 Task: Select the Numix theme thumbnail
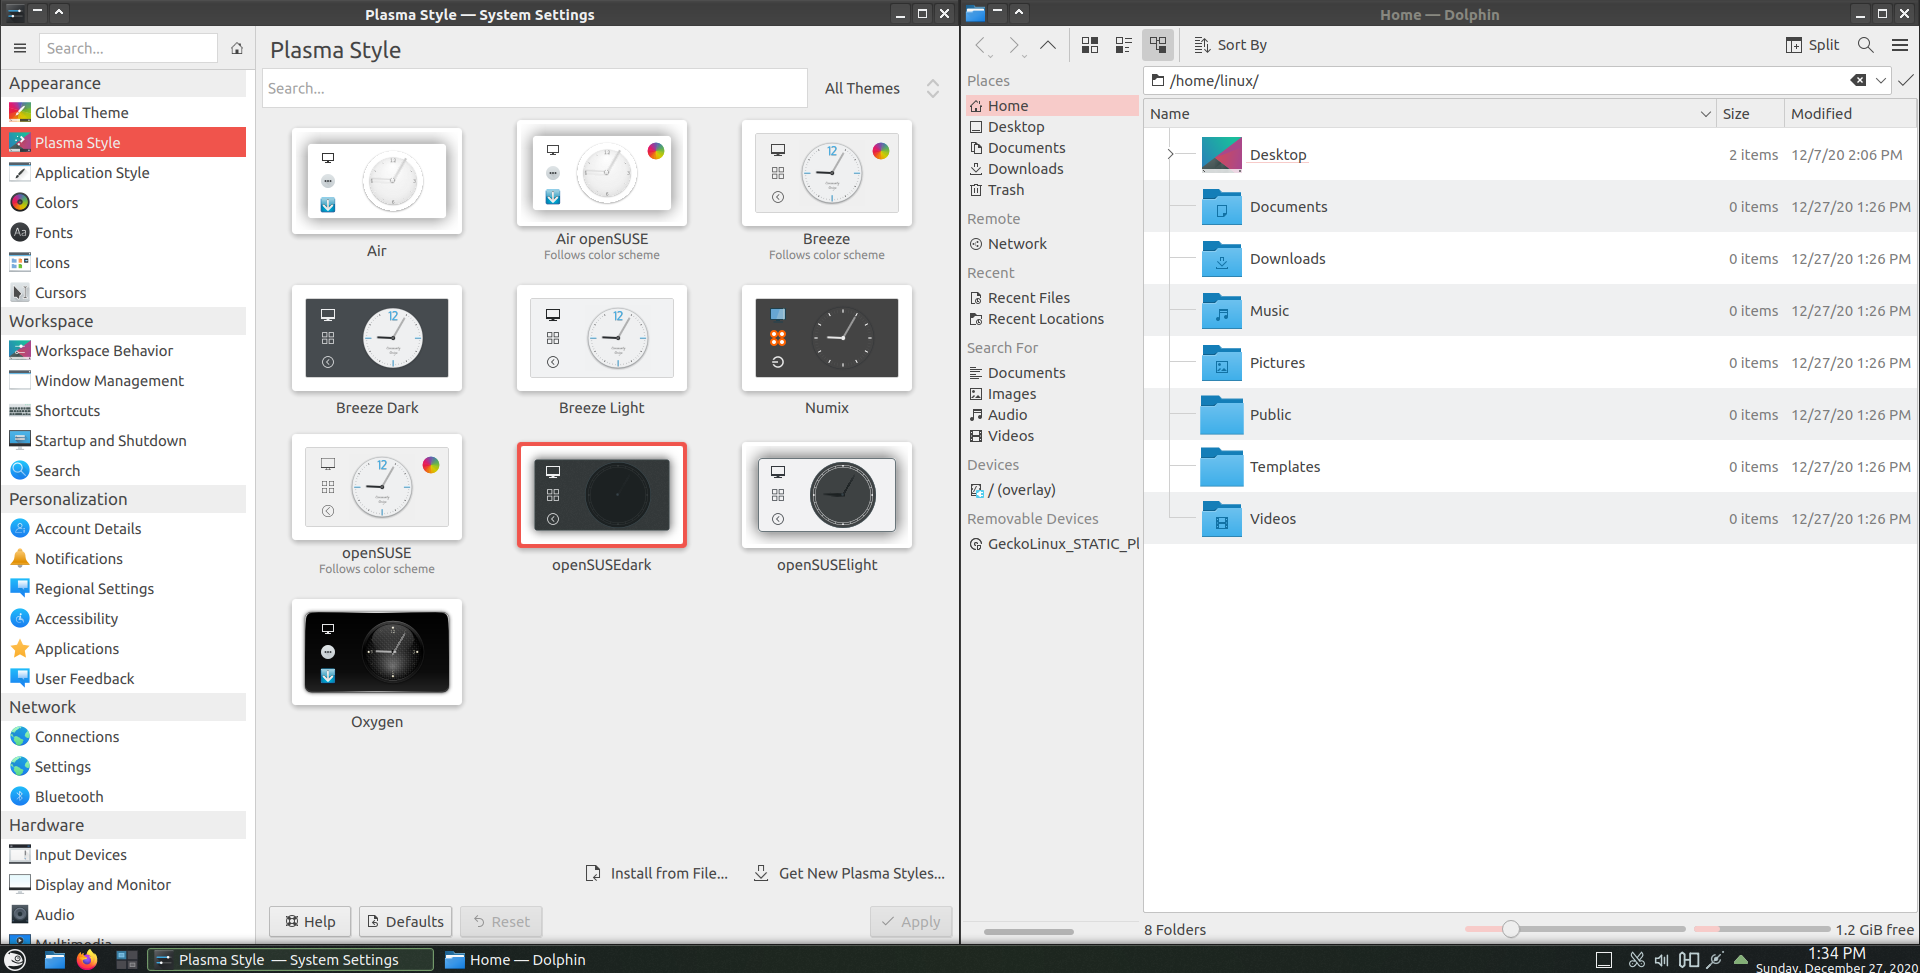tap(827, 338)
